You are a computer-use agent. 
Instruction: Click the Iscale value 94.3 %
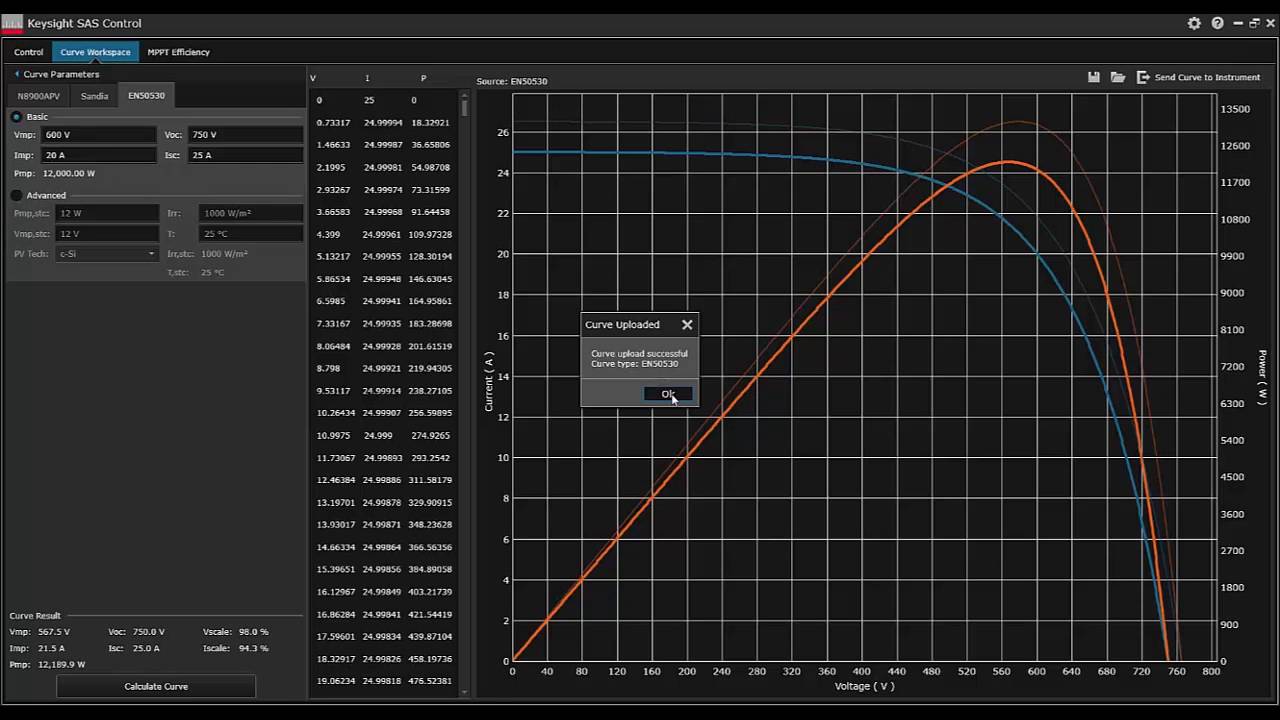[x=253, y=648]
